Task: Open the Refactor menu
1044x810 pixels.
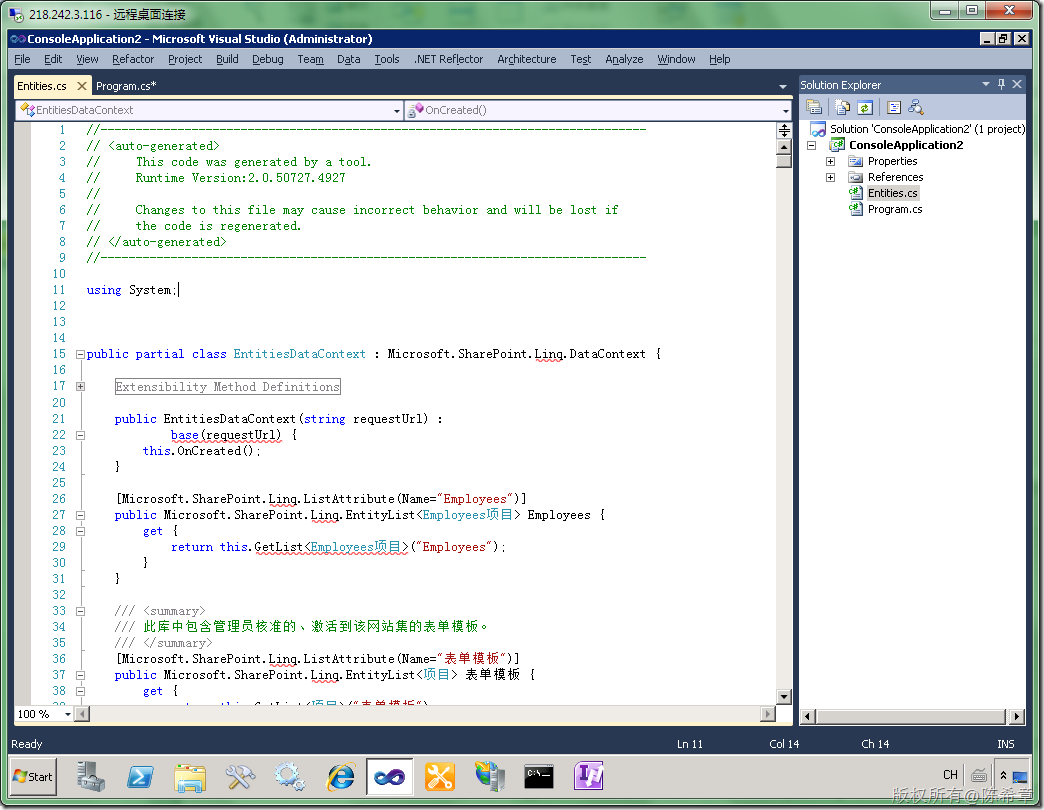Action: pos(132,59)
